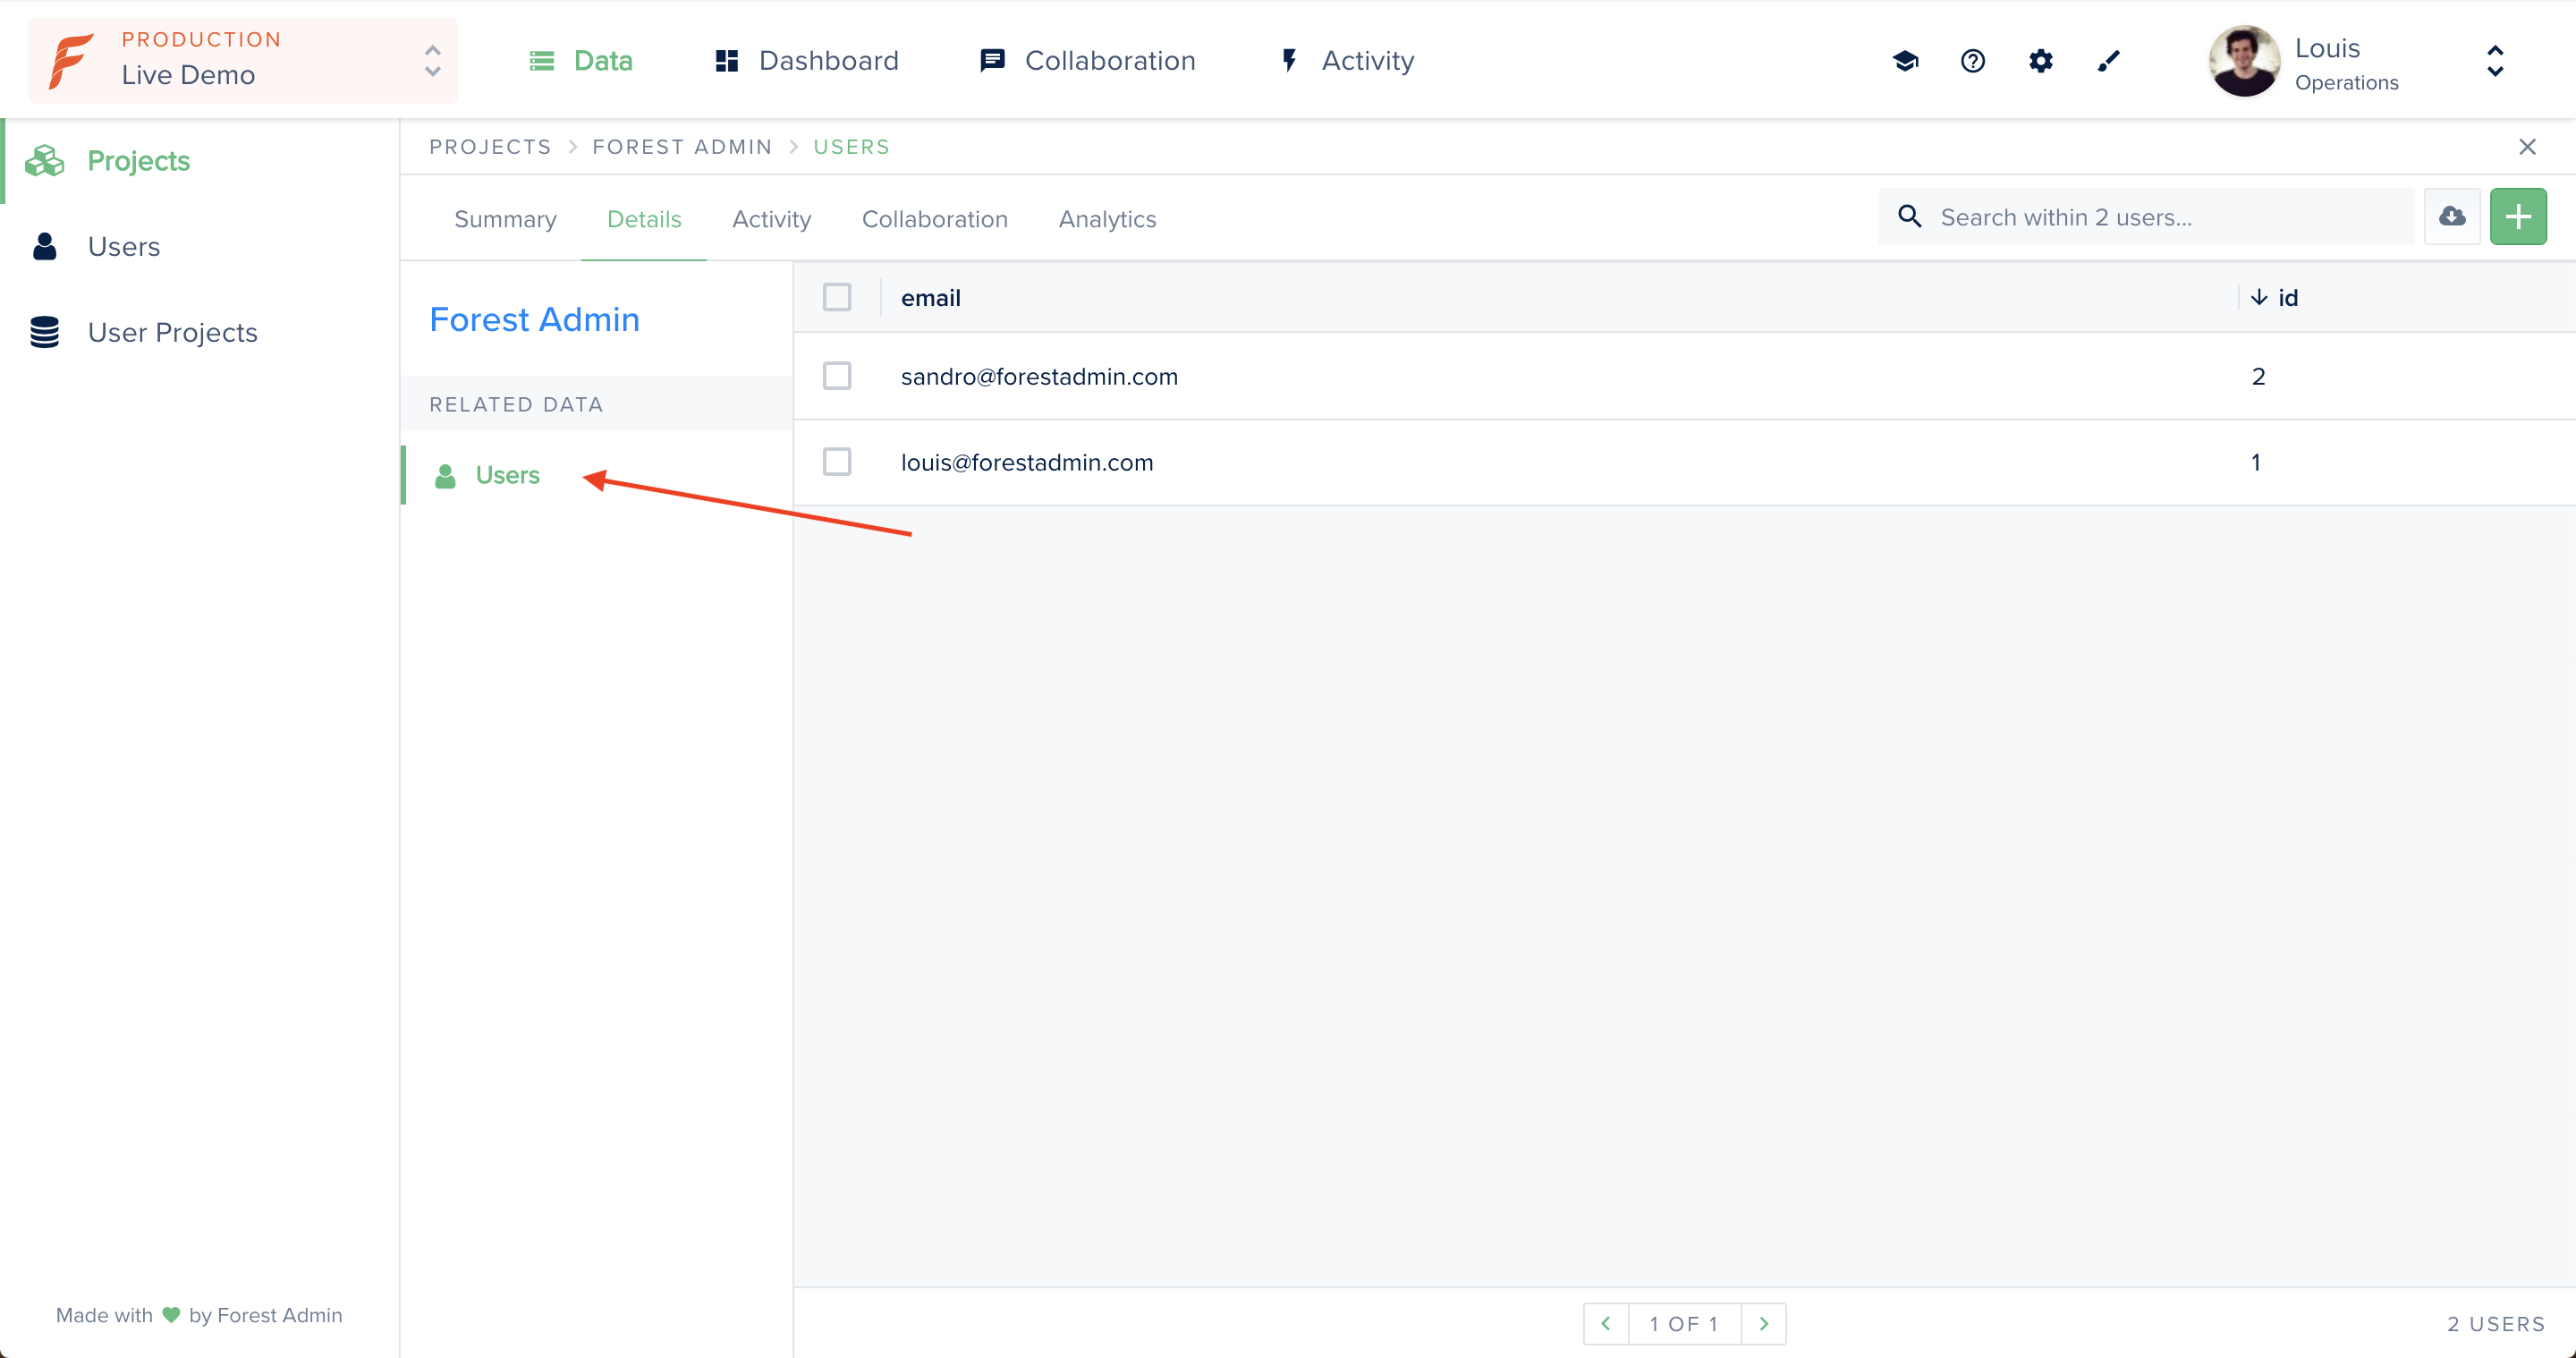Check the sandro@forestadmin.com row checkbox

836,376
